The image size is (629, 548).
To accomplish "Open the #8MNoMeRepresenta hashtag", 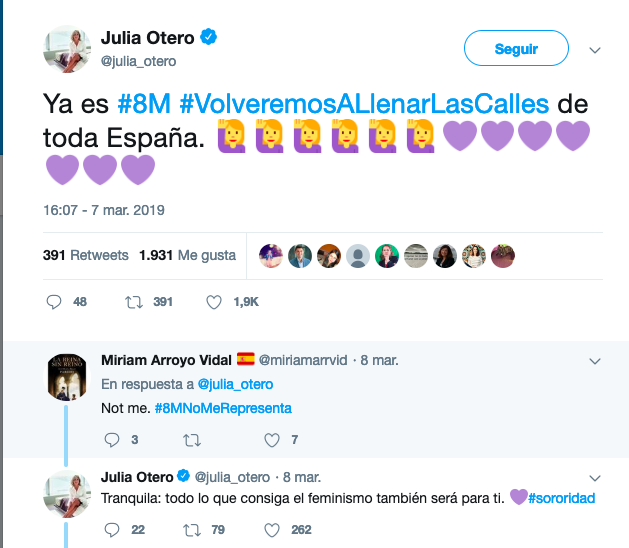I will point(223,408).
